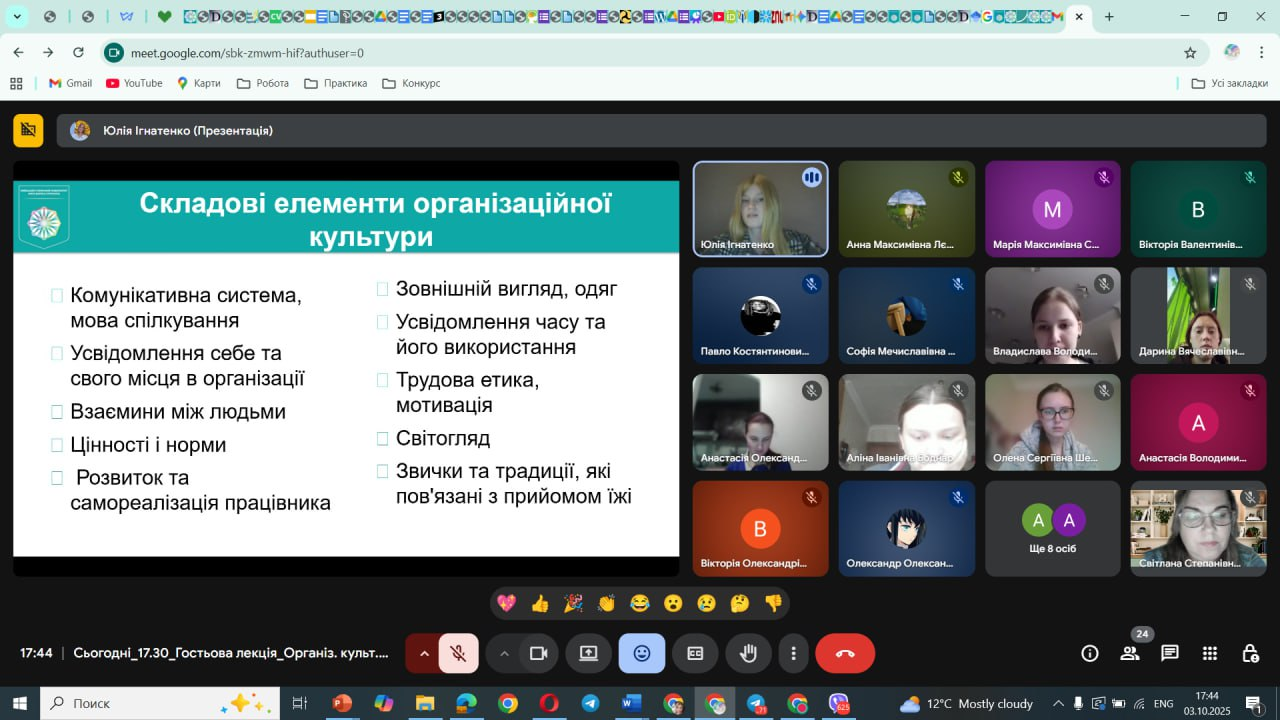Close the emoji reactions panel button
Image resolution: width=1280 pixels, height=720 pixels.
(x=641, y=654)
